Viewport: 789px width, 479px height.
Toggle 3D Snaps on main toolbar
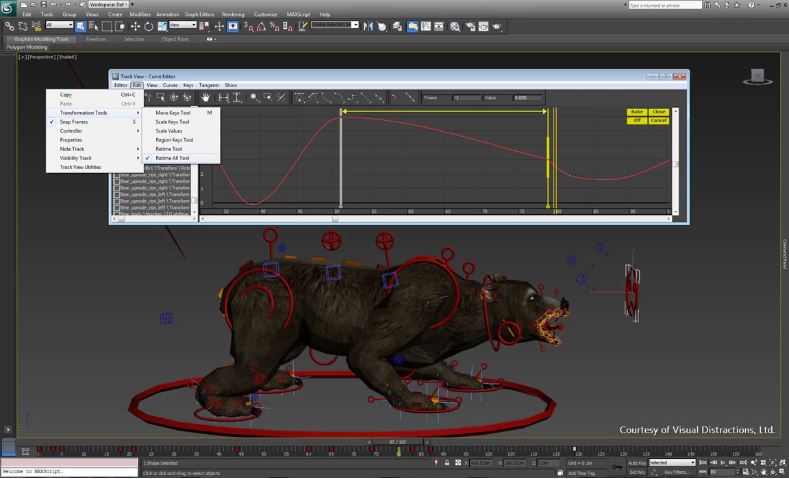point(248,26)
